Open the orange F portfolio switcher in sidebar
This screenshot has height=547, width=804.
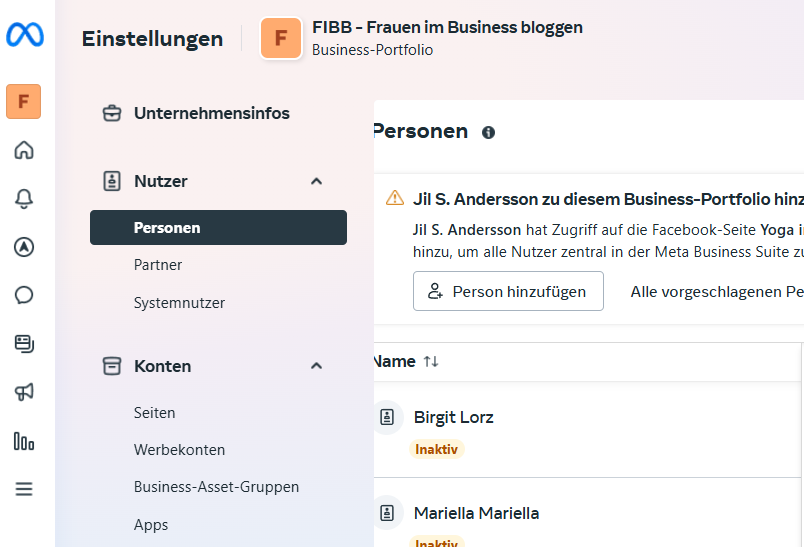coord(24,102)
